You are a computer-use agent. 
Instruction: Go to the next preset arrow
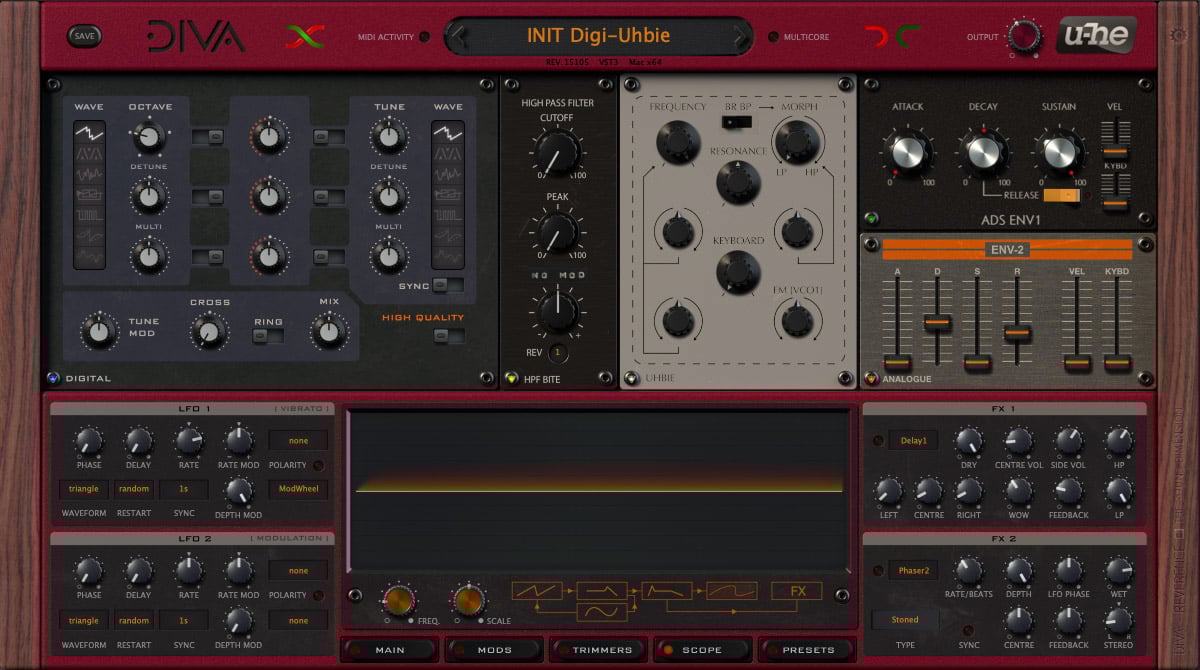click(x=741, y=37)
